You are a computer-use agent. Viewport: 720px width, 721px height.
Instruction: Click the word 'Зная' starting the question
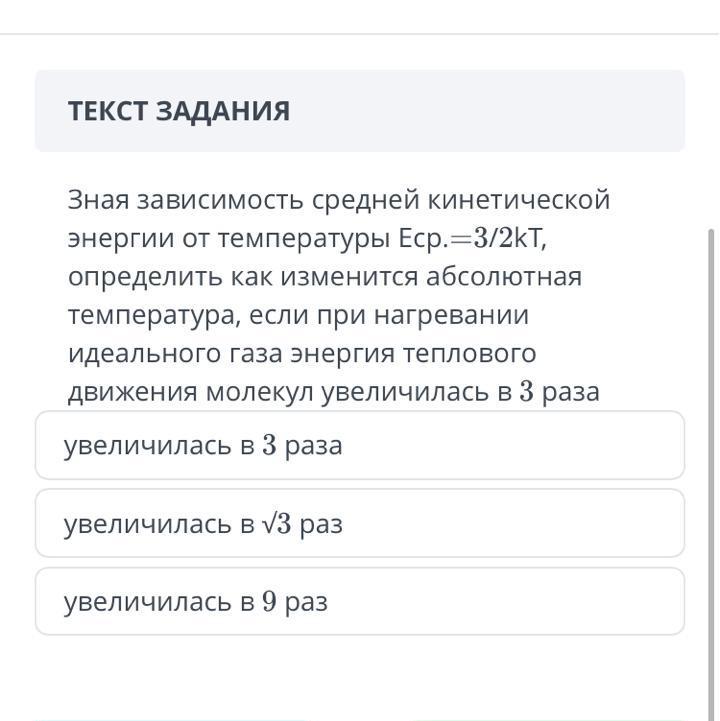tap(98, 200)
